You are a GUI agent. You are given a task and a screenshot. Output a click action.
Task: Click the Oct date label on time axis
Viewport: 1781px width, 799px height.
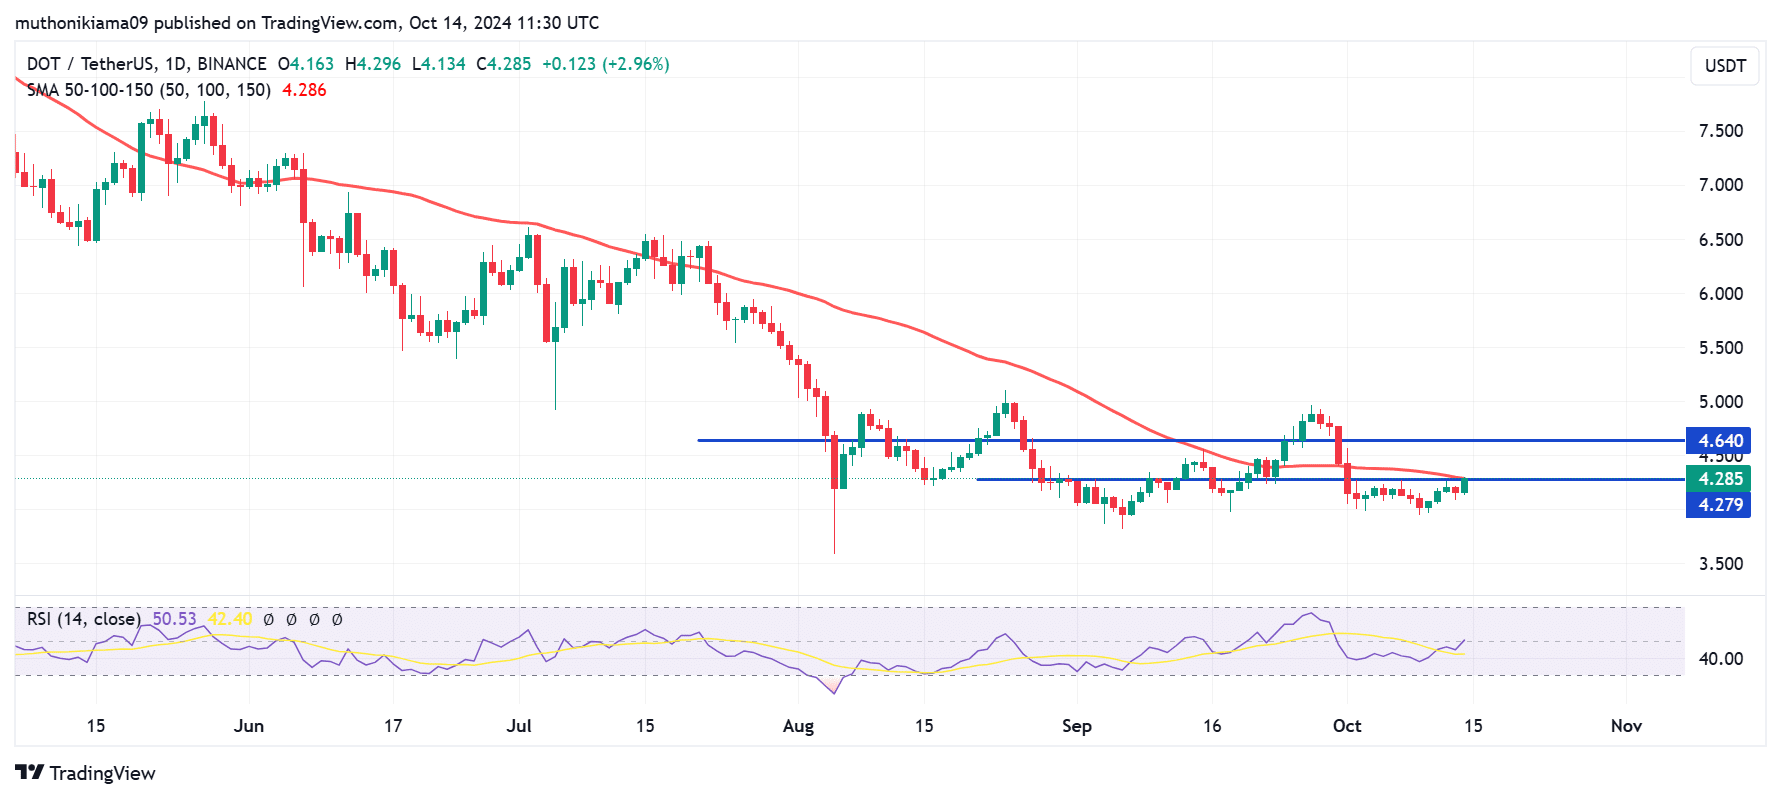1347,726
